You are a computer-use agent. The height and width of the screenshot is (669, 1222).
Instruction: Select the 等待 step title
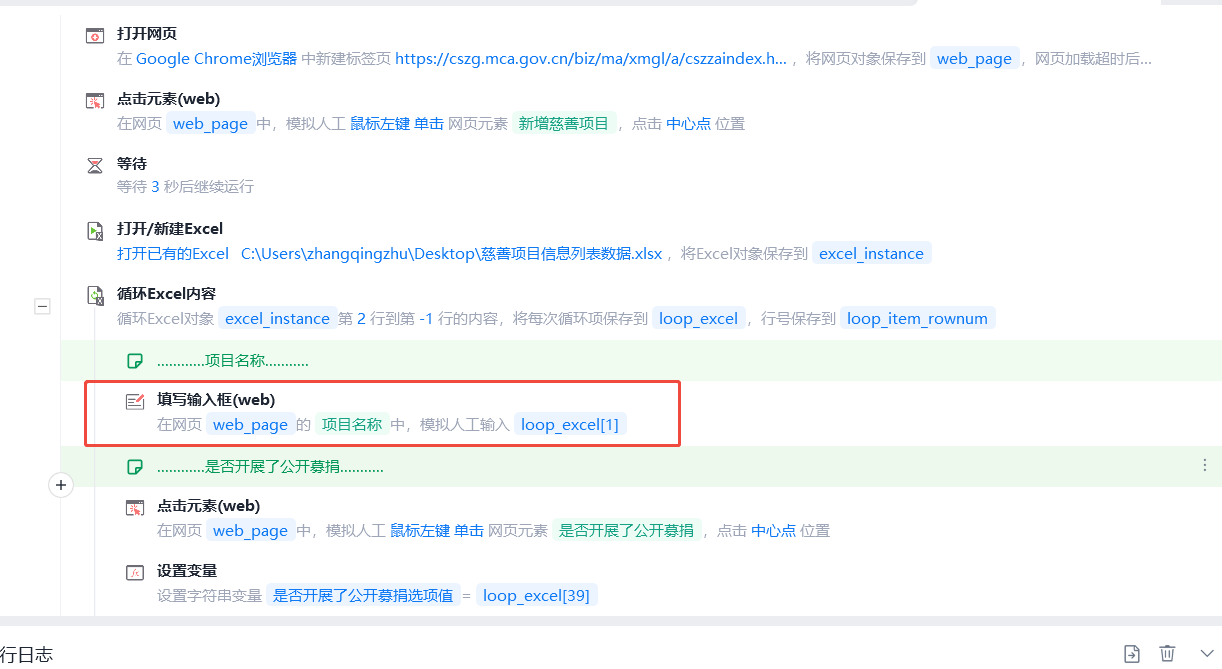coord(132,164)
